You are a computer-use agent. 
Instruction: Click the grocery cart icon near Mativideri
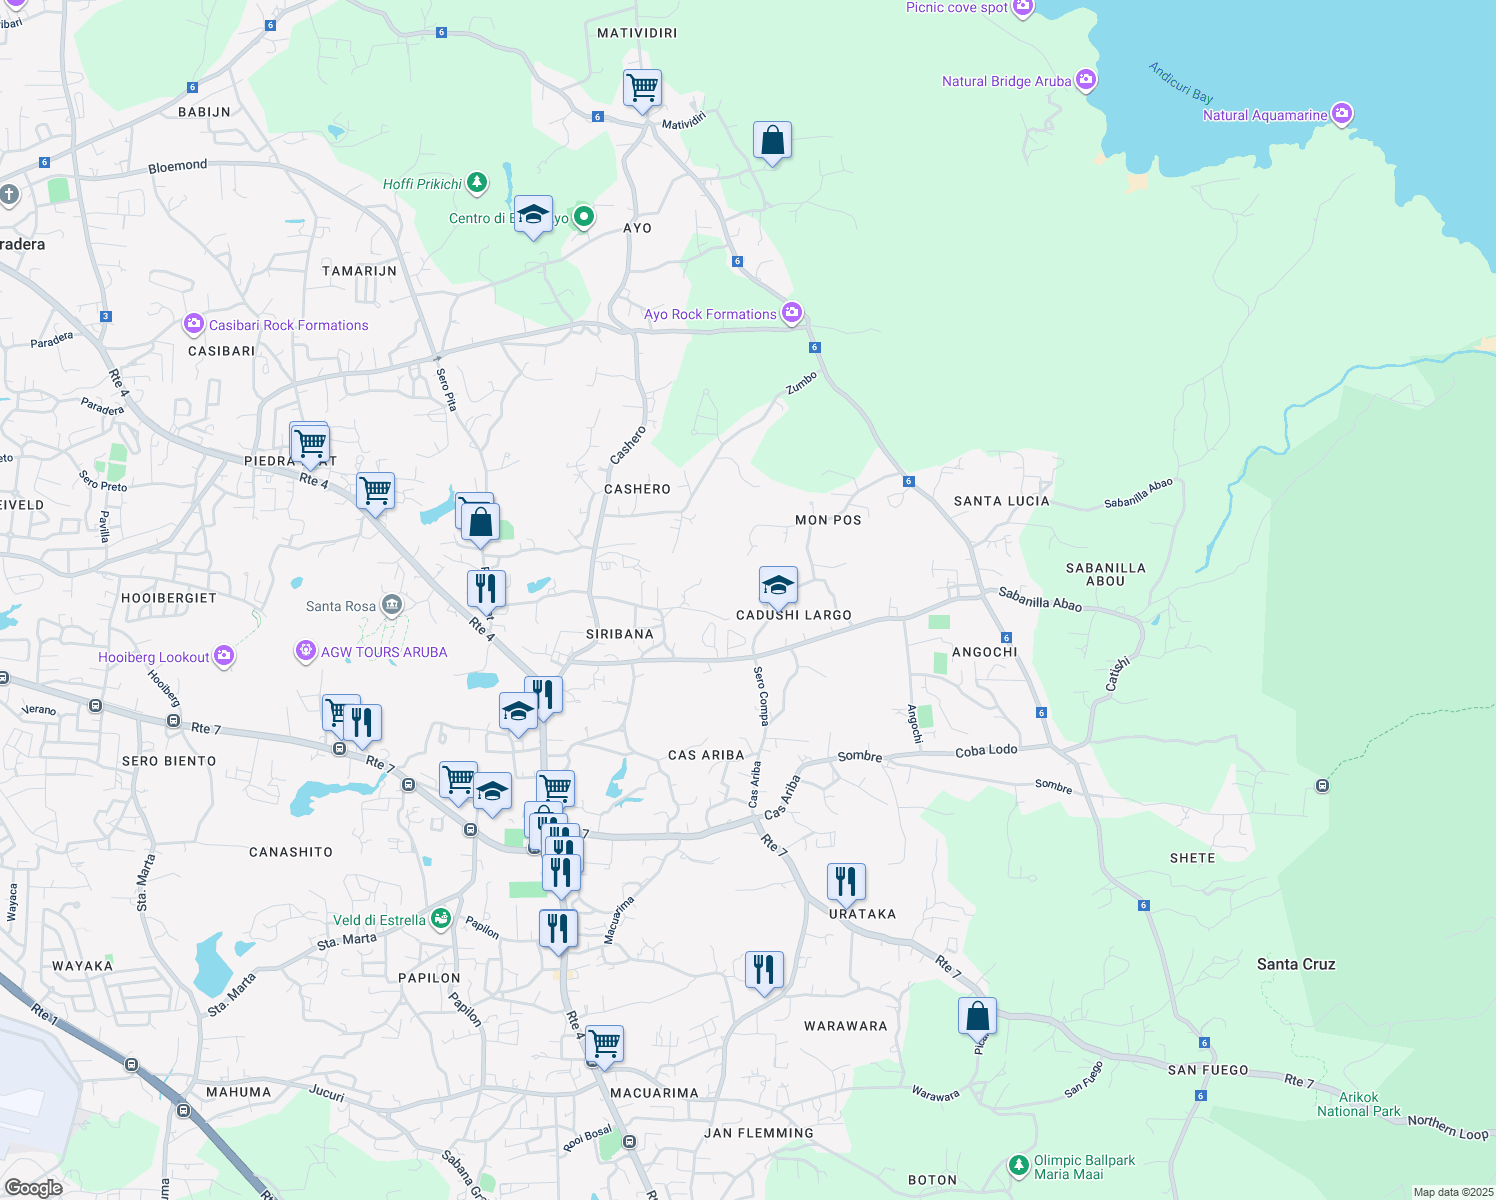click(642, 88)
